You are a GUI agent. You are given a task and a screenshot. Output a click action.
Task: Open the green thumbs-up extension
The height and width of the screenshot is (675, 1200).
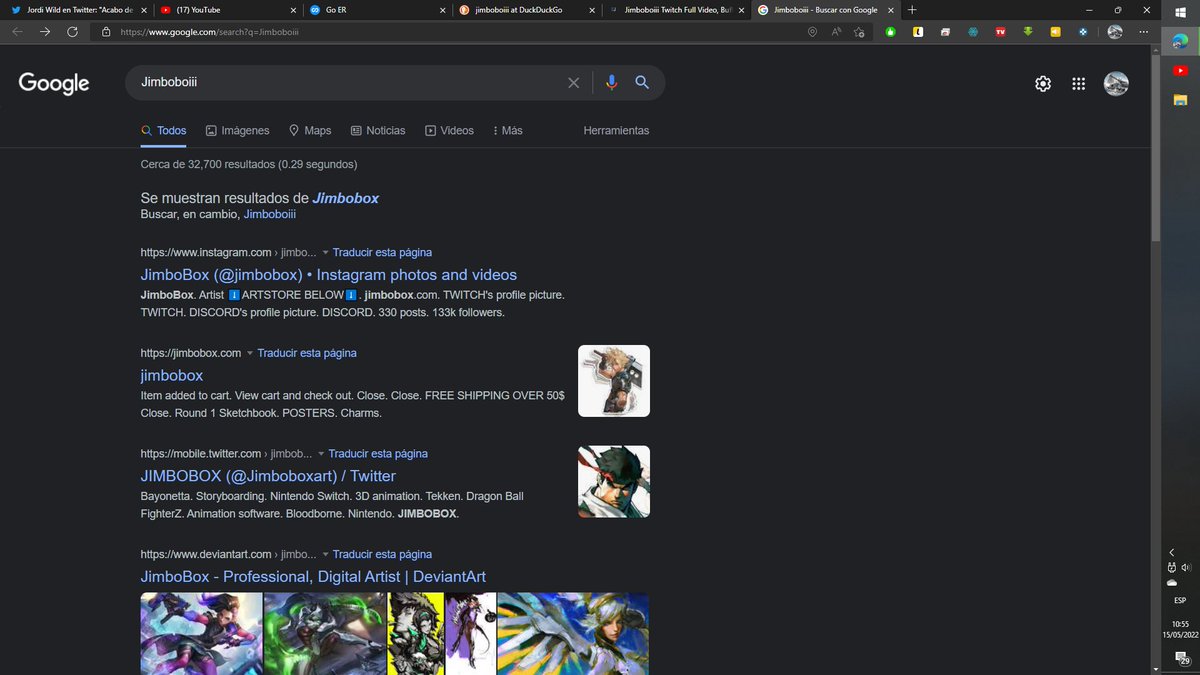tap(890, 32)
